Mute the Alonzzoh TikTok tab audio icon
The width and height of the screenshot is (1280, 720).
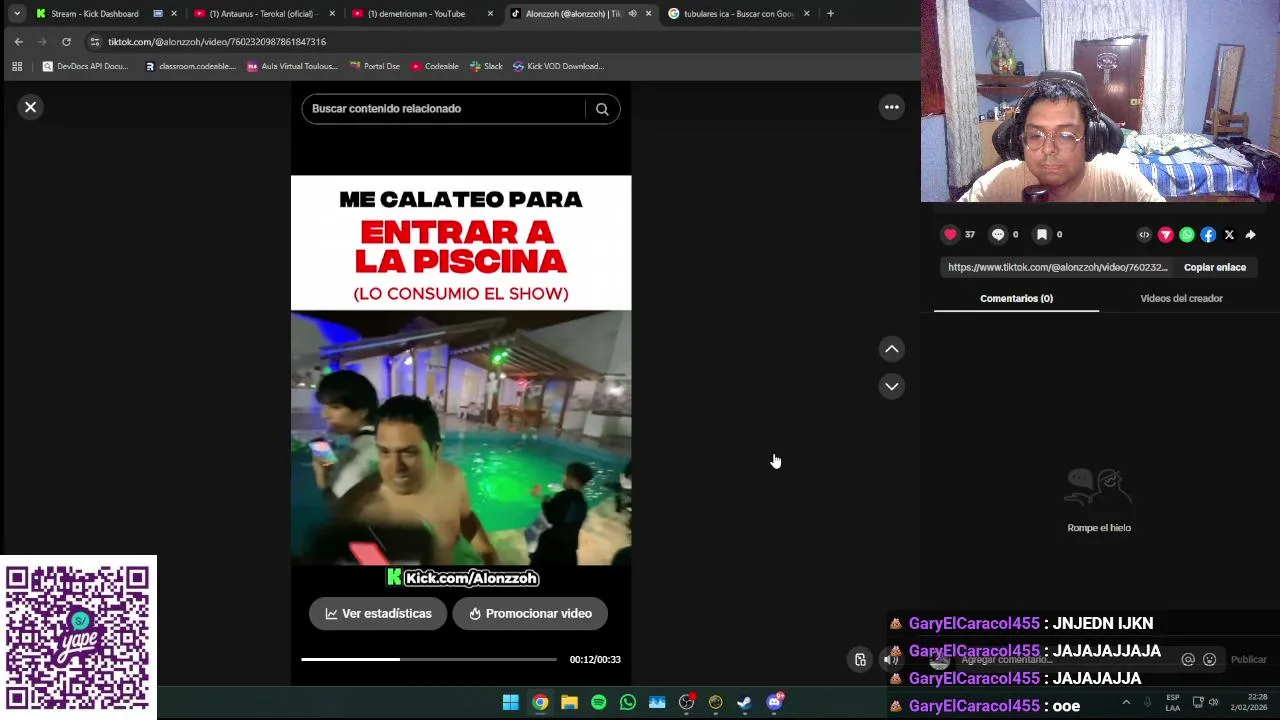coord(632,14)
